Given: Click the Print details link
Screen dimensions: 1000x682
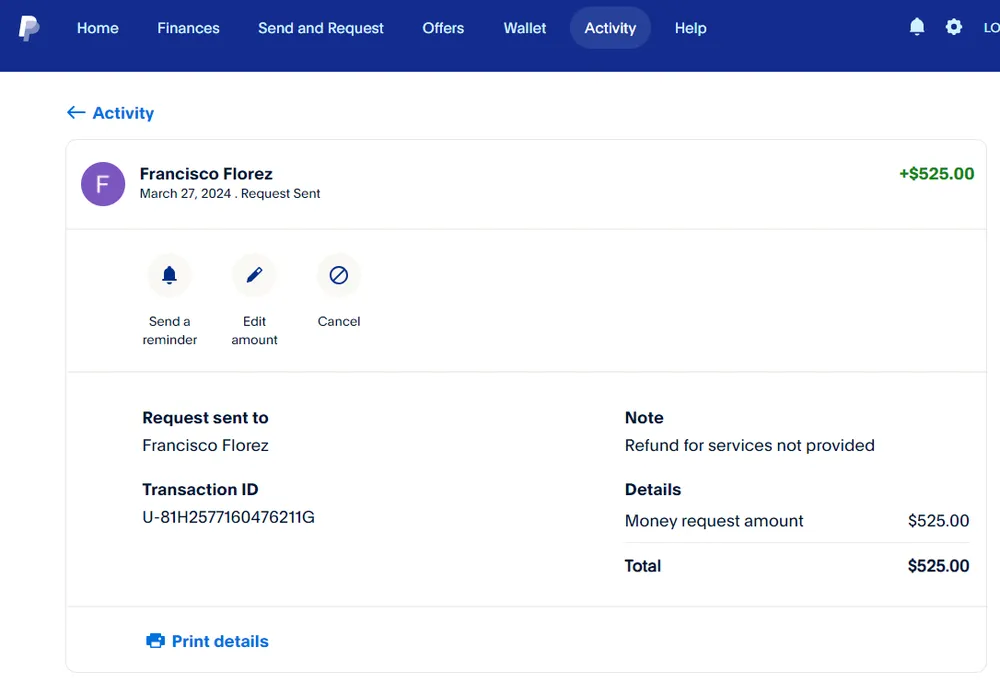Looking at the screenshot, I should (220, 641).
